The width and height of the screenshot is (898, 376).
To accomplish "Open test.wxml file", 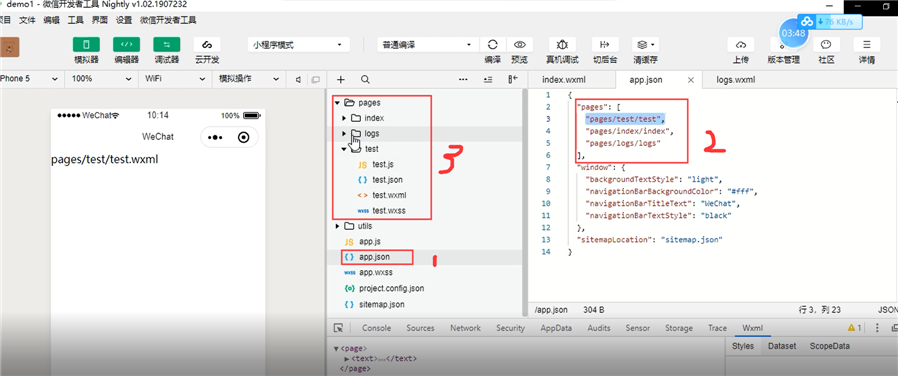I will (x=389, y=195).
